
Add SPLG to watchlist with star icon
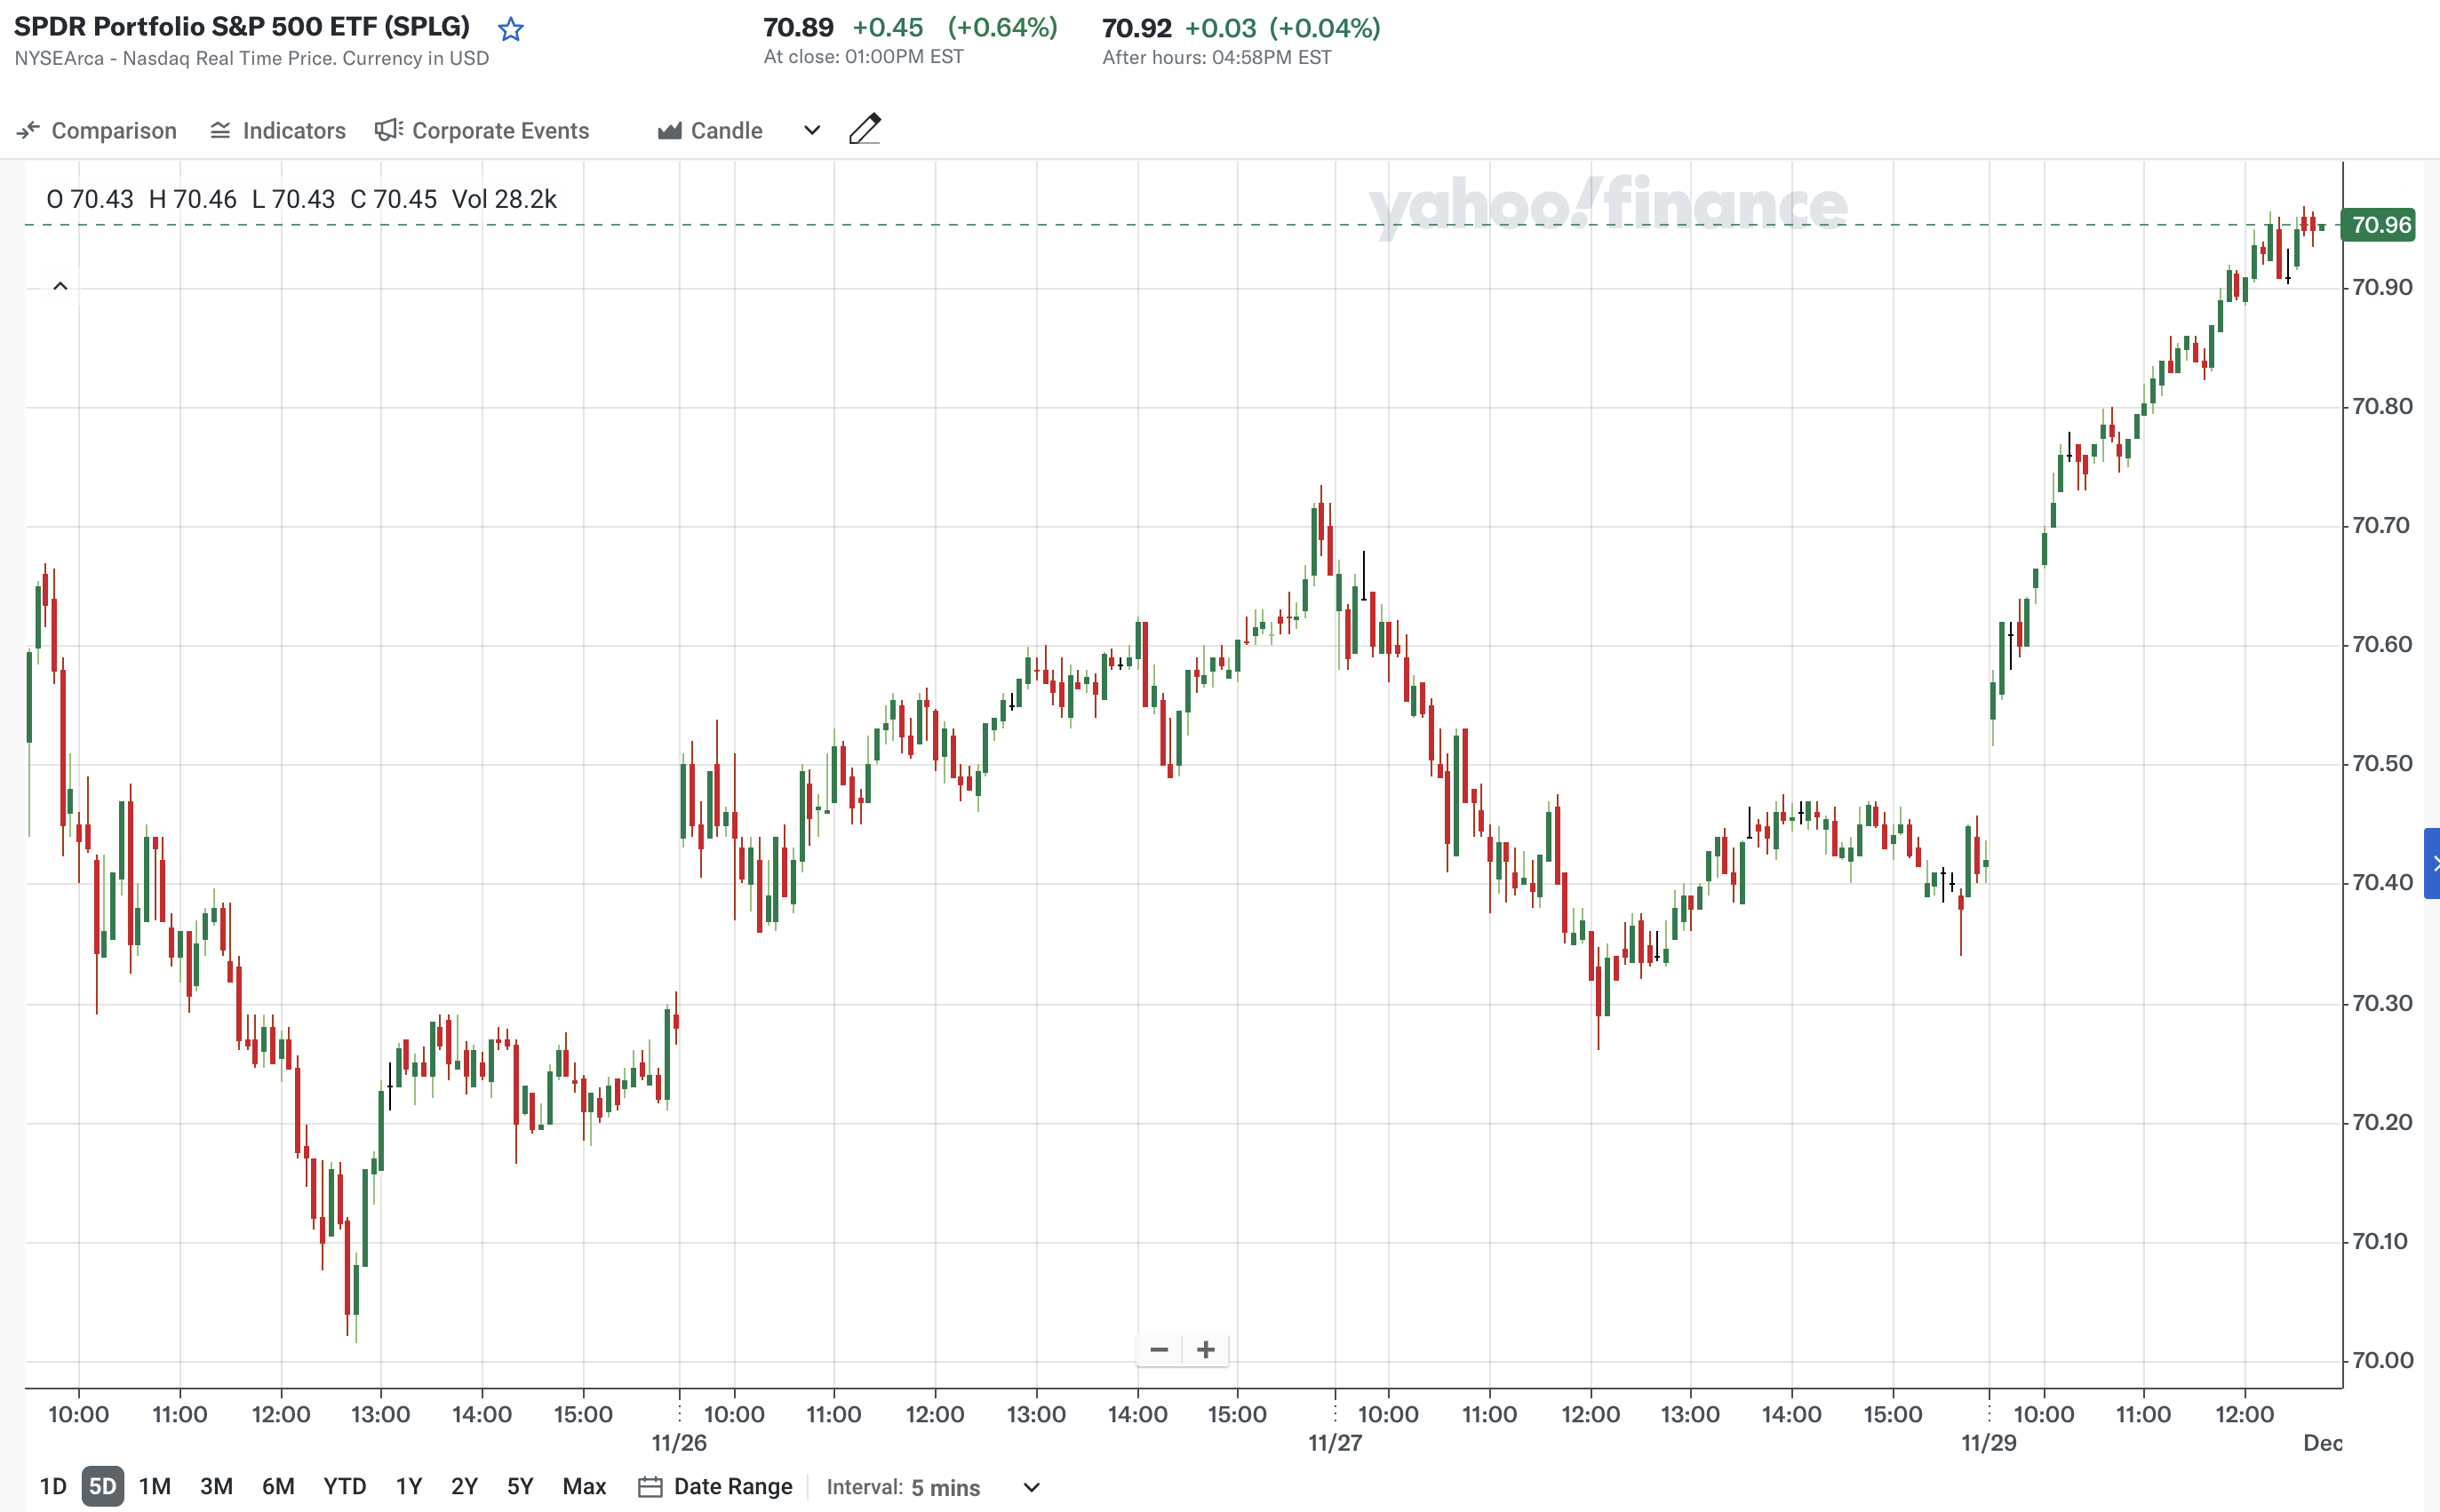(511, 29)
